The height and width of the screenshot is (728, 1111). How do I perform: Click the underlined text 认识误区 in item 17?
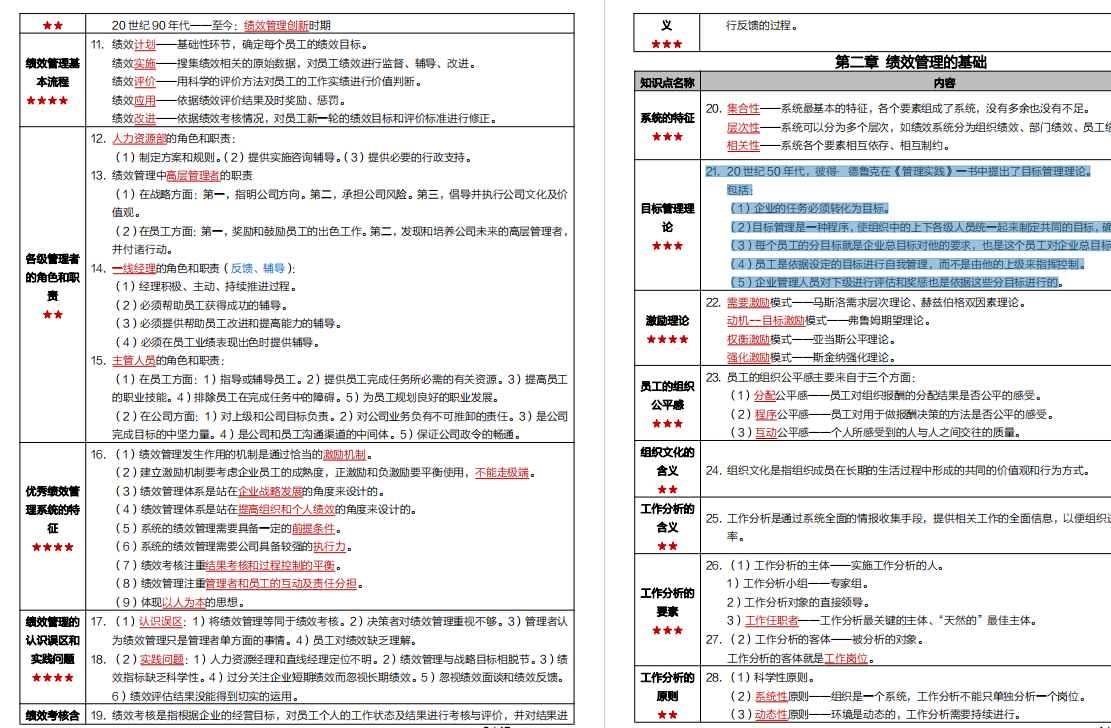click(x=161, y=622)
